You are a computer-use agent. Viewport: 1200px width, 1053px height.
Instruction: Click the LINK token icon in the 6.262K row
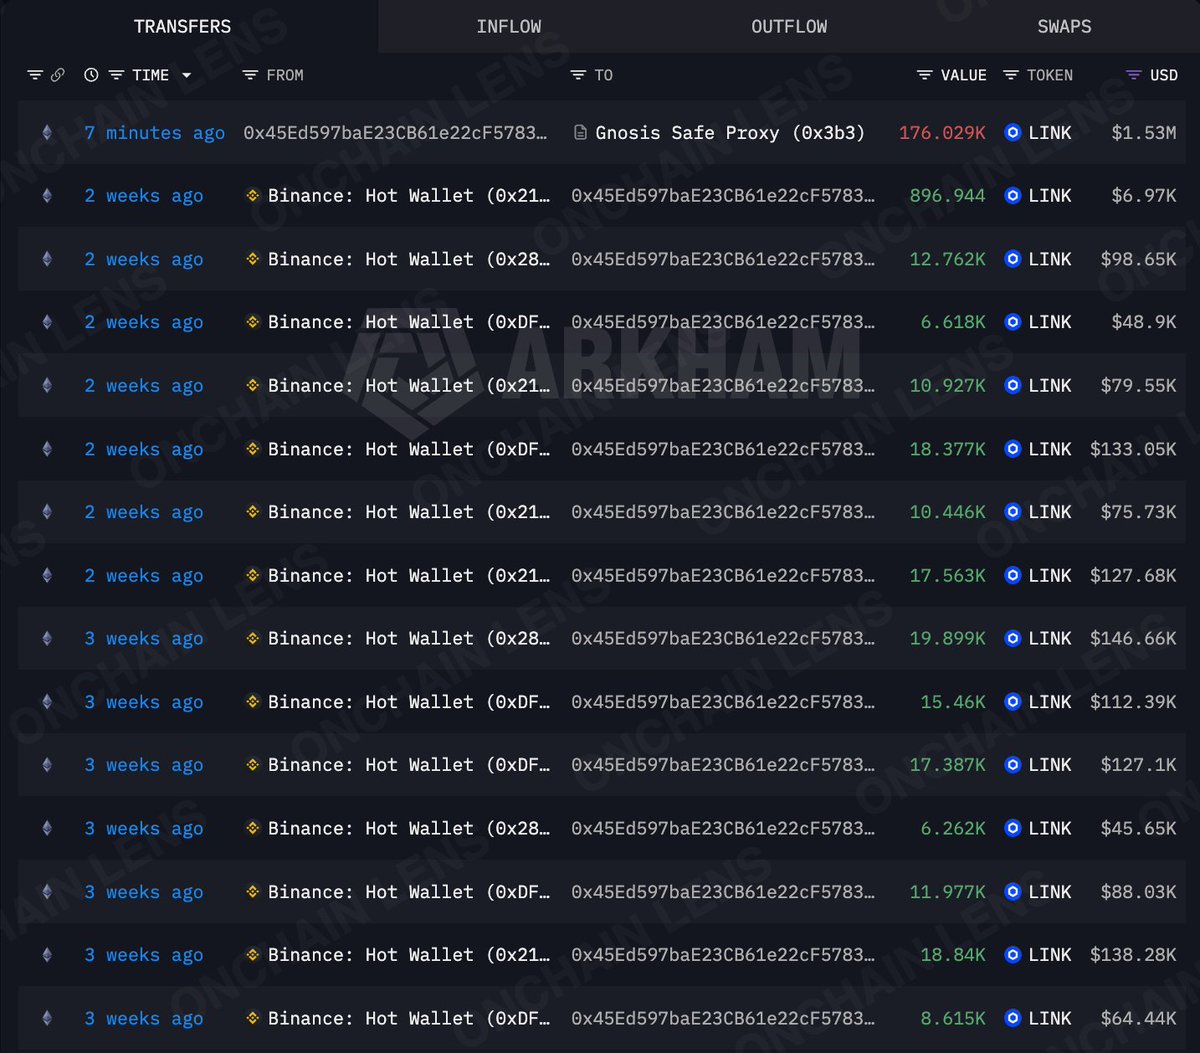[x=1012, y=828]
